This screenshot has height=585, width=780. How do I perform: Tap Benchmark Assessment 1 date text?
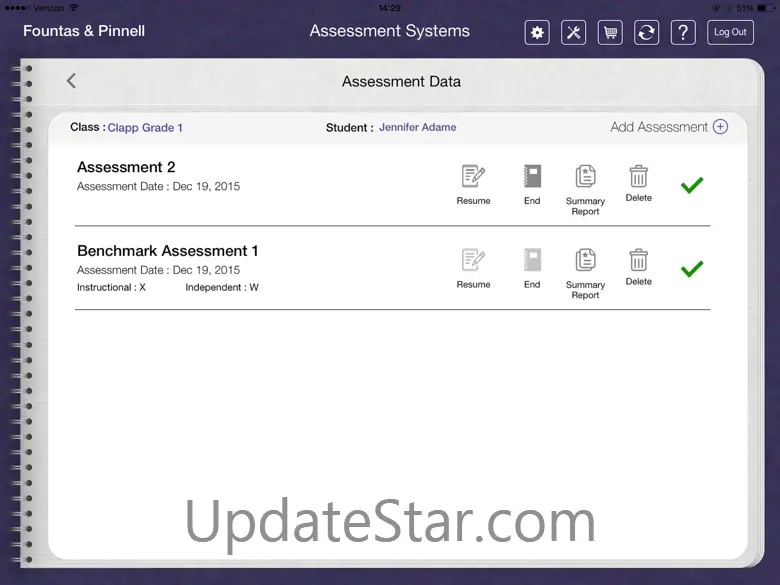click(158, 270)
